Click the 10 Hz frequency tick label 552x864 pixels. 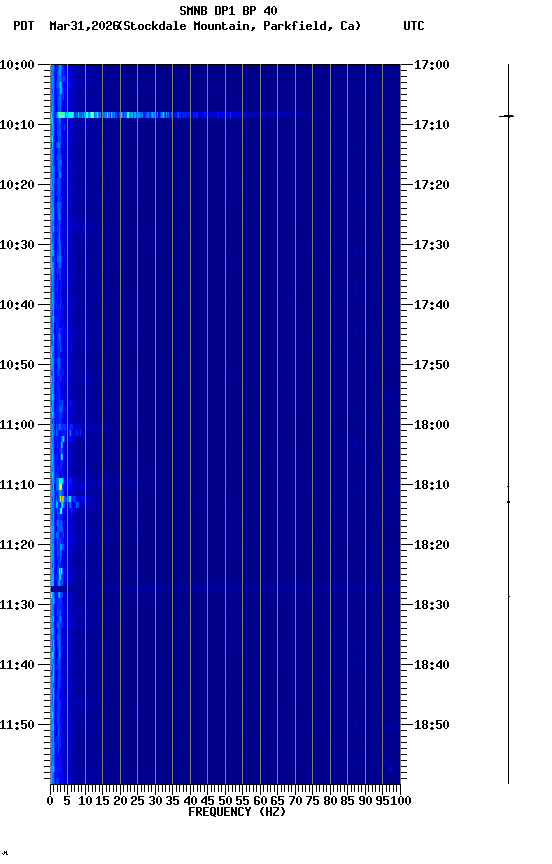point(85,801)
